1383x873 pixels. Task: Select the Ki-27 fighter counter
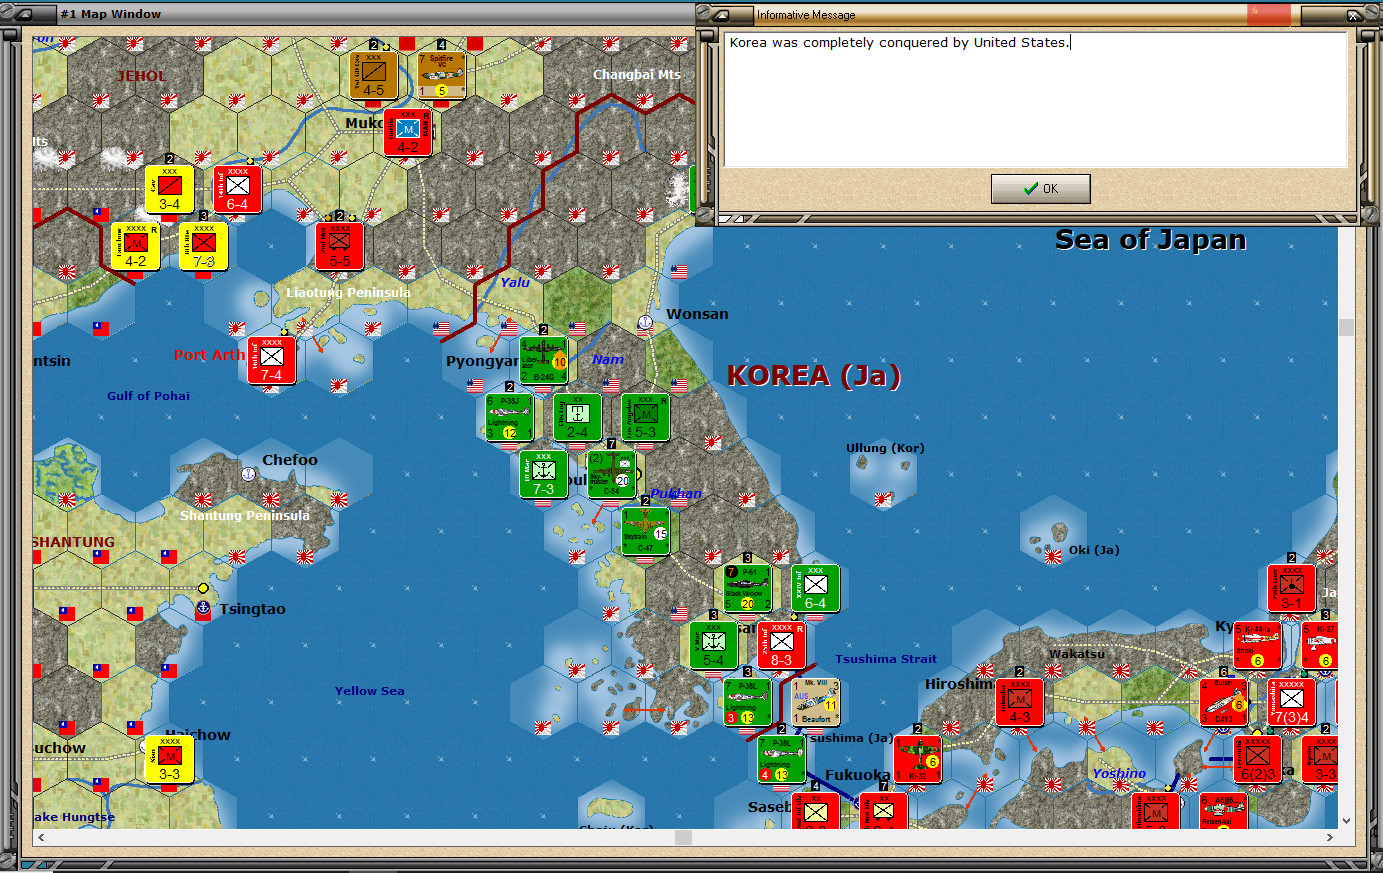point(1320,645)
